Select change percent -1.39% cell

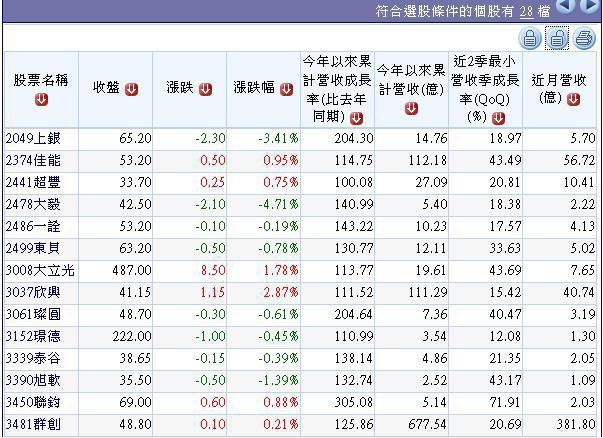point(263,380)
